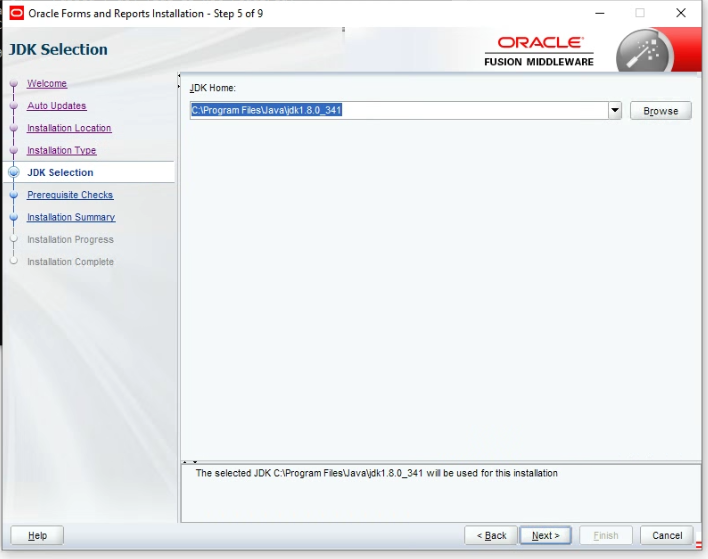Return to Installation Location step
This screenshot has width=708, height=559.
[69, 128]
